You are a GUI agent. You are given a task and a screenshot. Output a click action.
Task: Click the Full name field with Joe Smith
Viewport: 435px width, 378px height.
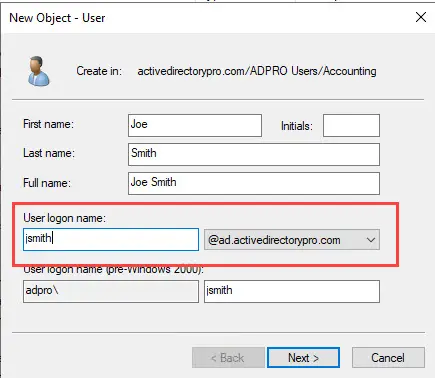click(x=254, y=183)
